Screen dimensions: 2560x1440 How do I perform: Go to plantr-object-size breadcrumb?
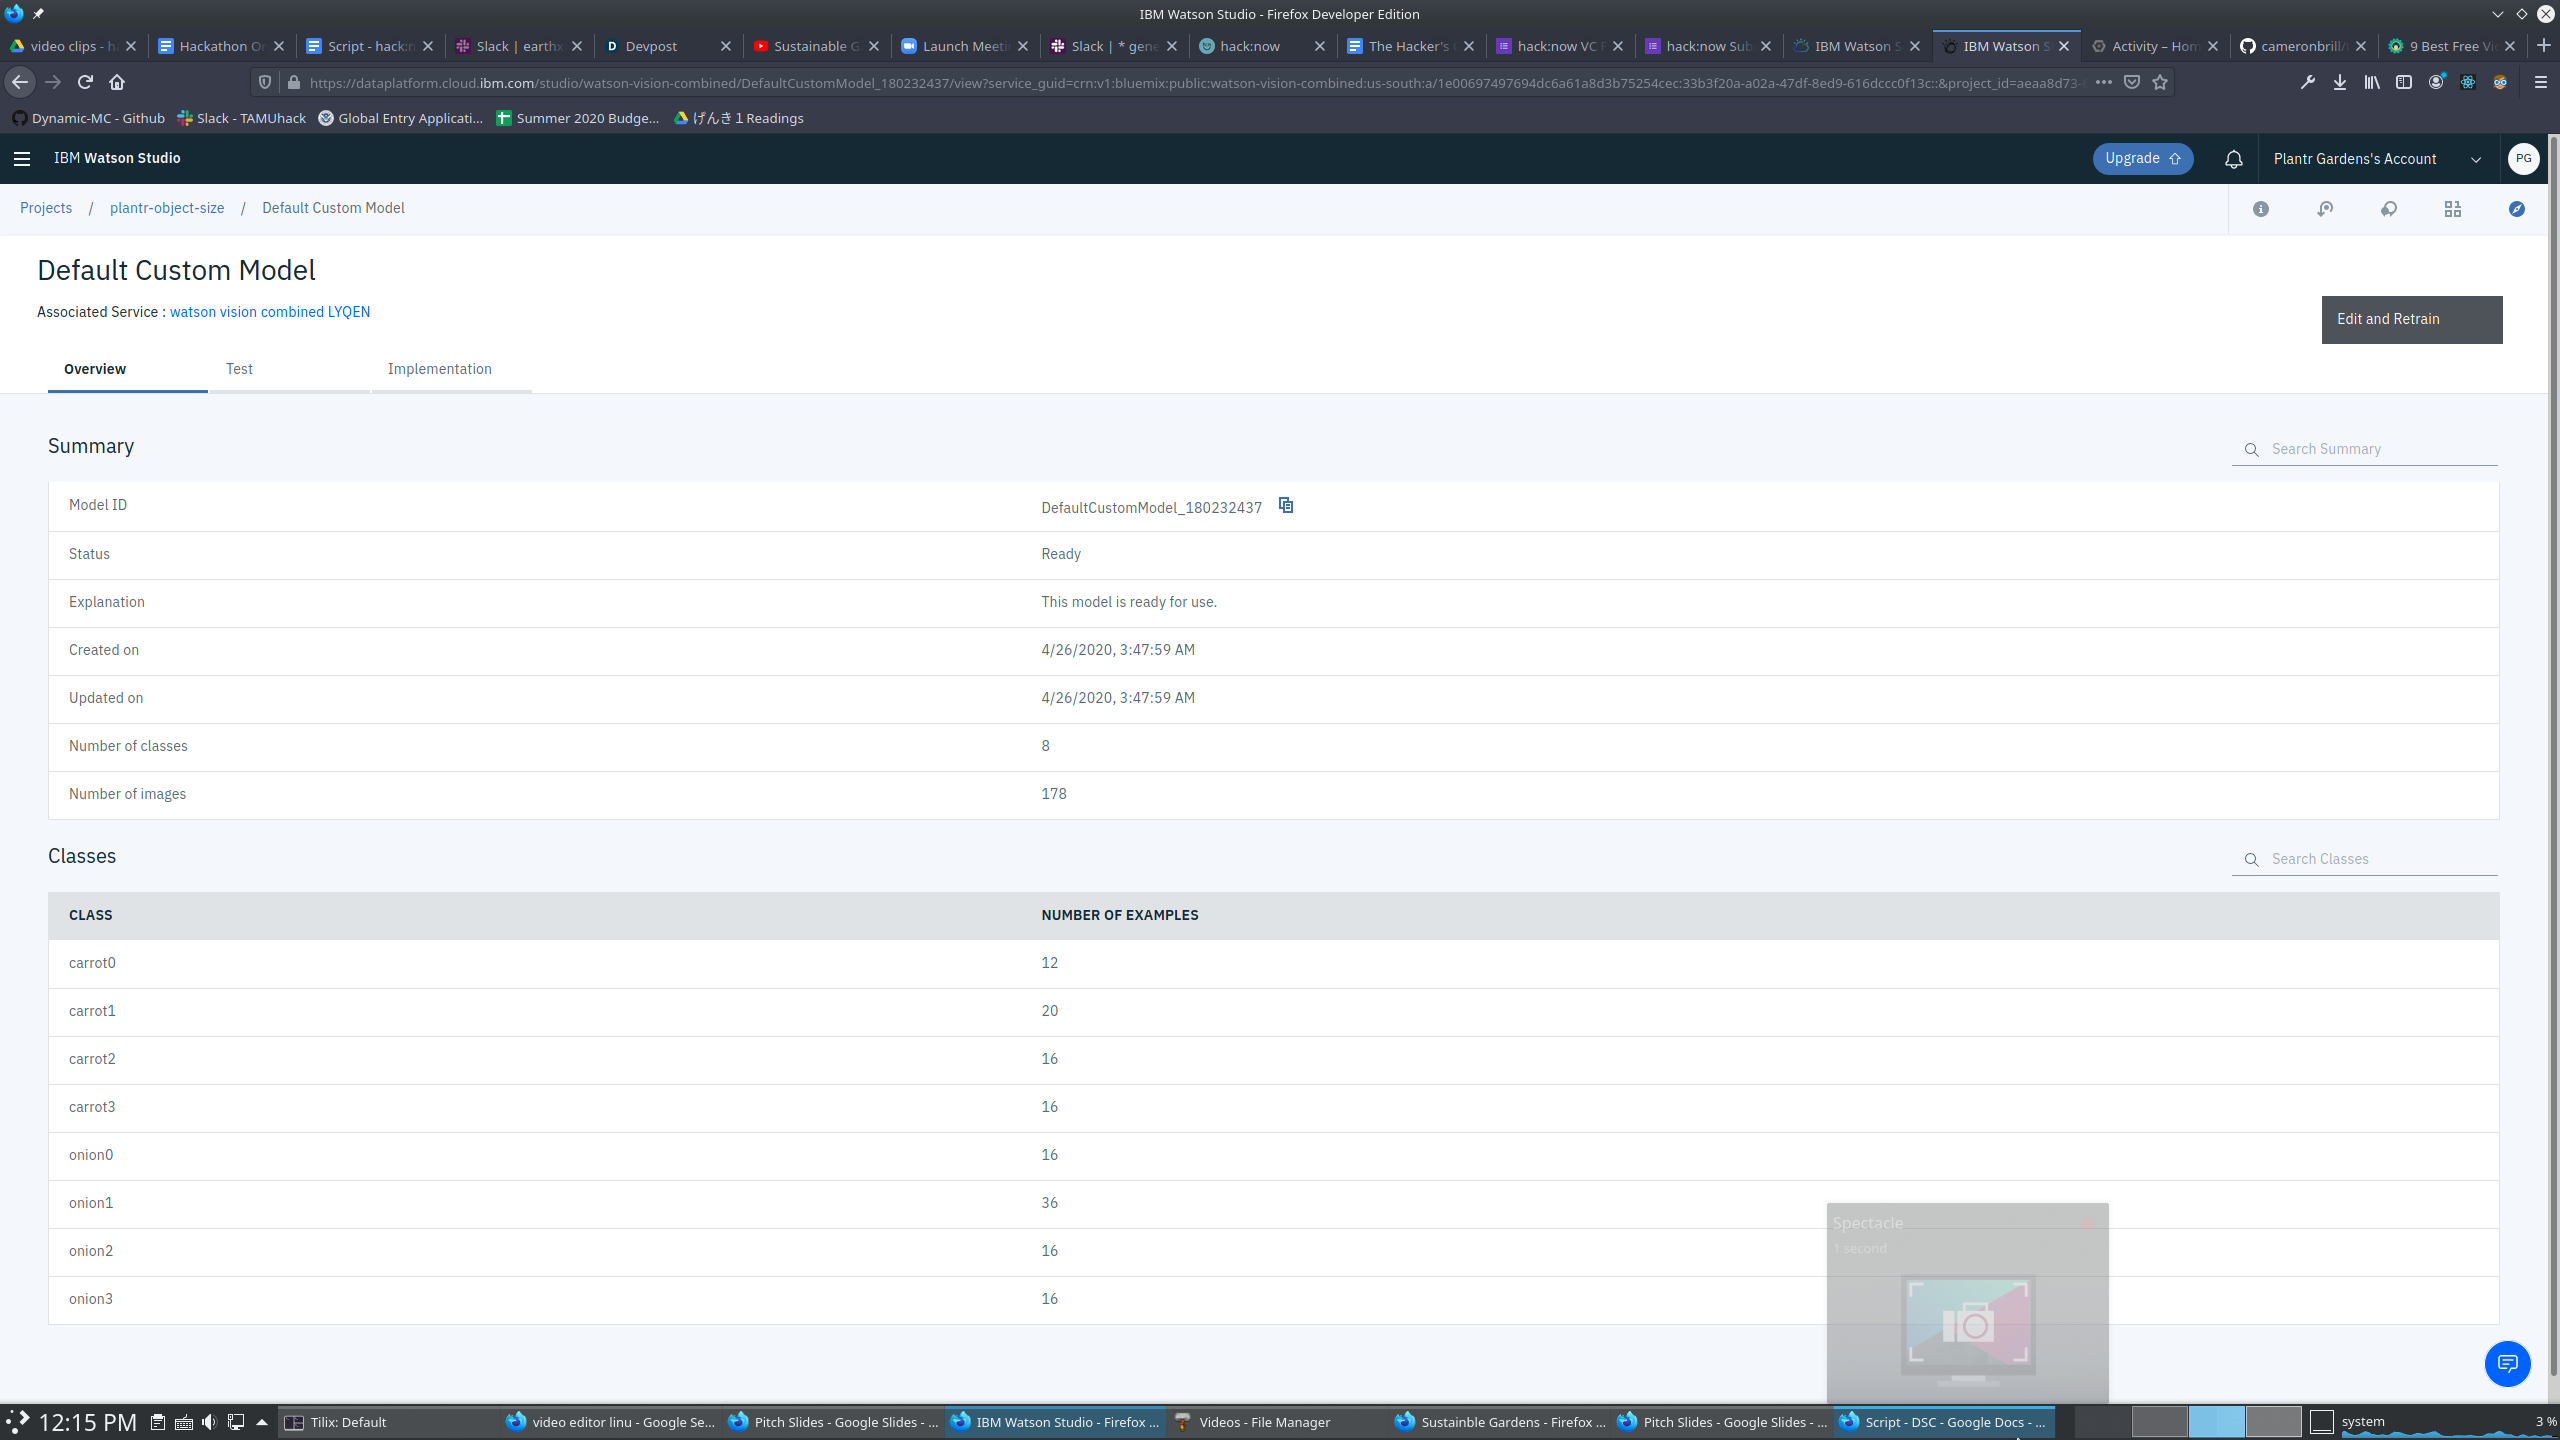coord(167,208)
